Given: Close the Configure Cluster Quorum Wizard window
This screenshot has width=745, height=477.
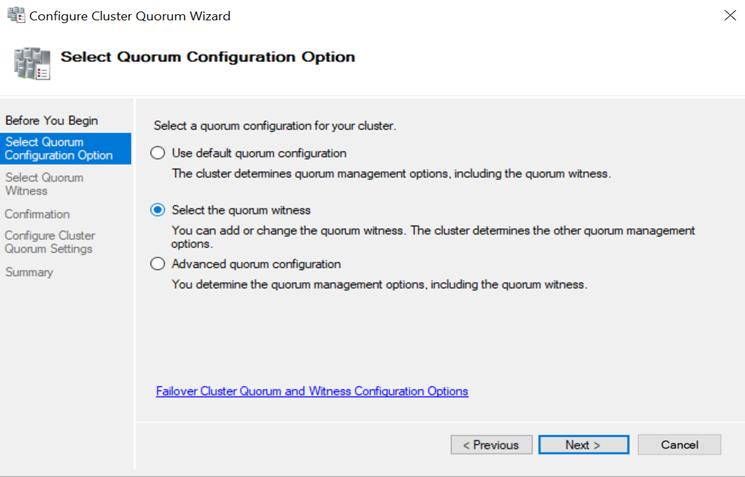Looking at the screenshot, I should [730, 15].
